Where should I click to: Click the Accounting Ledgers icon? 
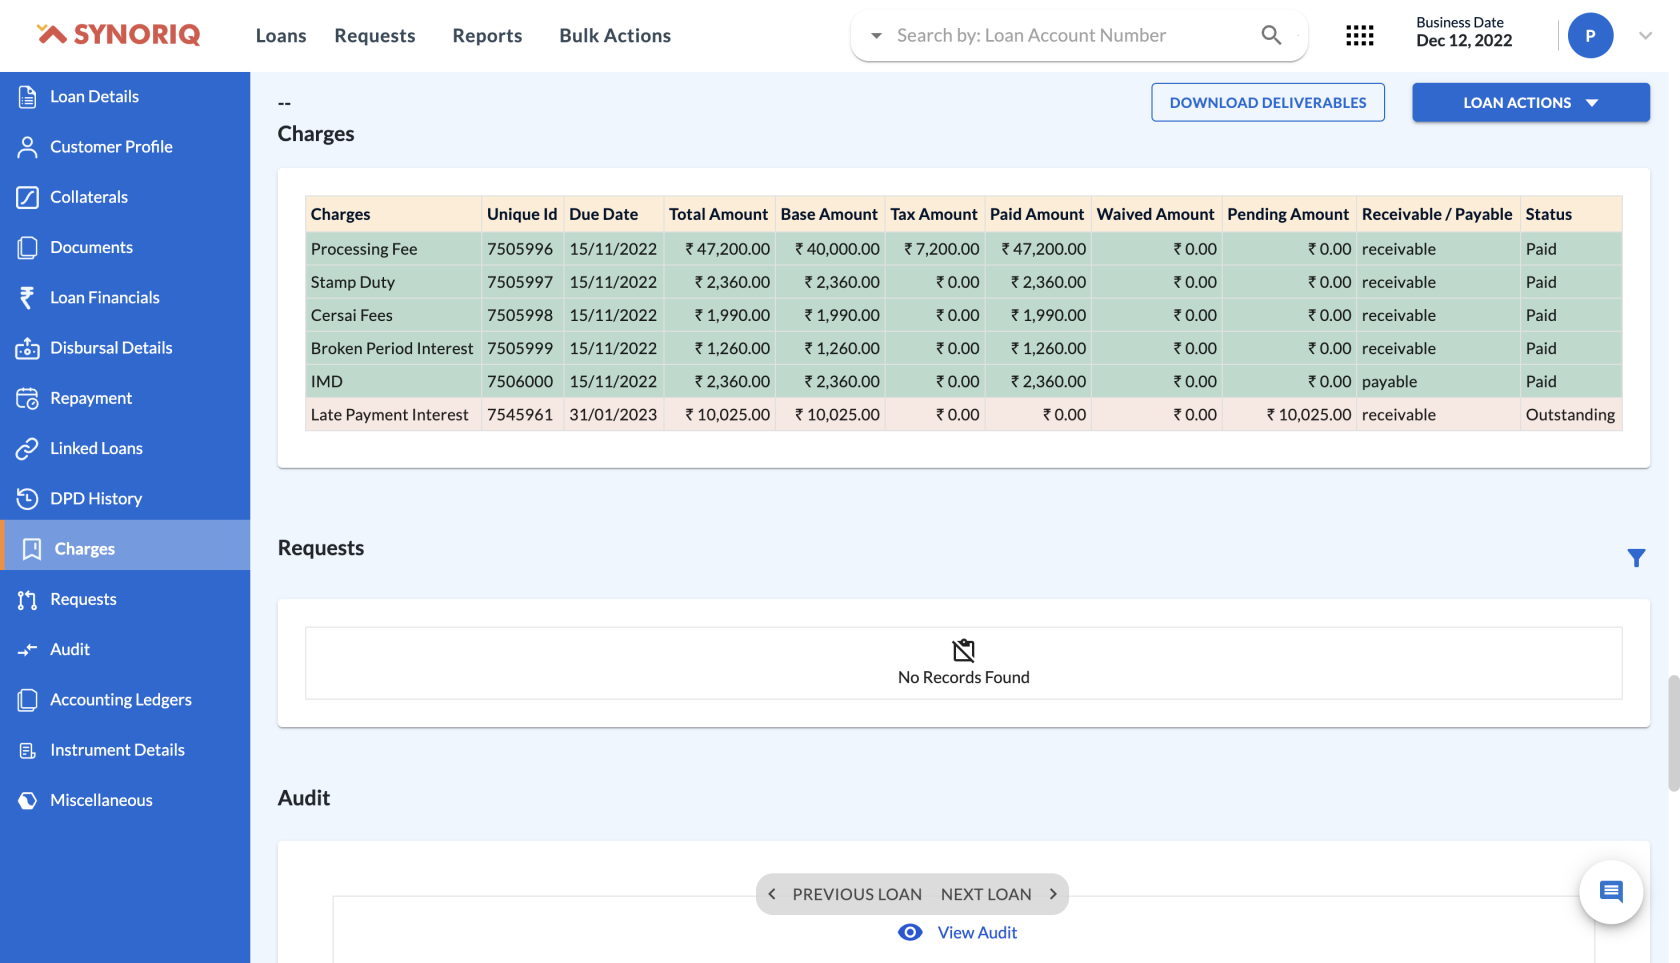[x=28, y=700]
